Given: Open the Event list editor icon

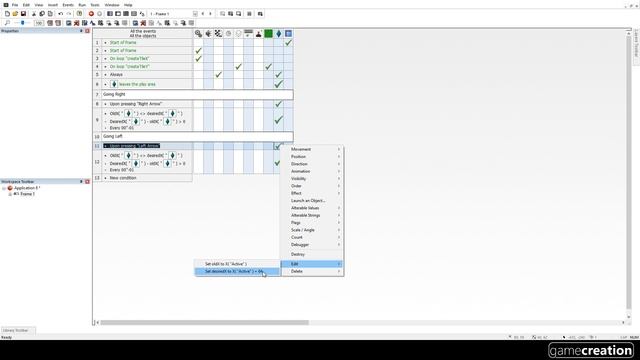Looking at the screenshot, I should tap(134, 14).
